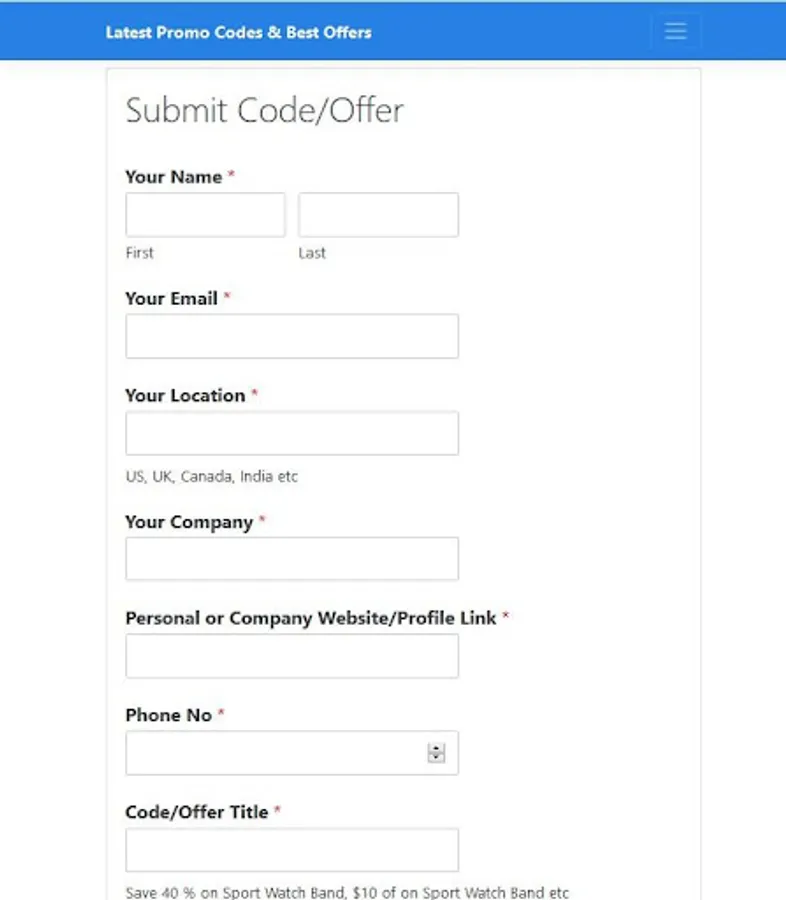
Task: Focus the Website/Profile Link input
Action: [x=292, y=655]
